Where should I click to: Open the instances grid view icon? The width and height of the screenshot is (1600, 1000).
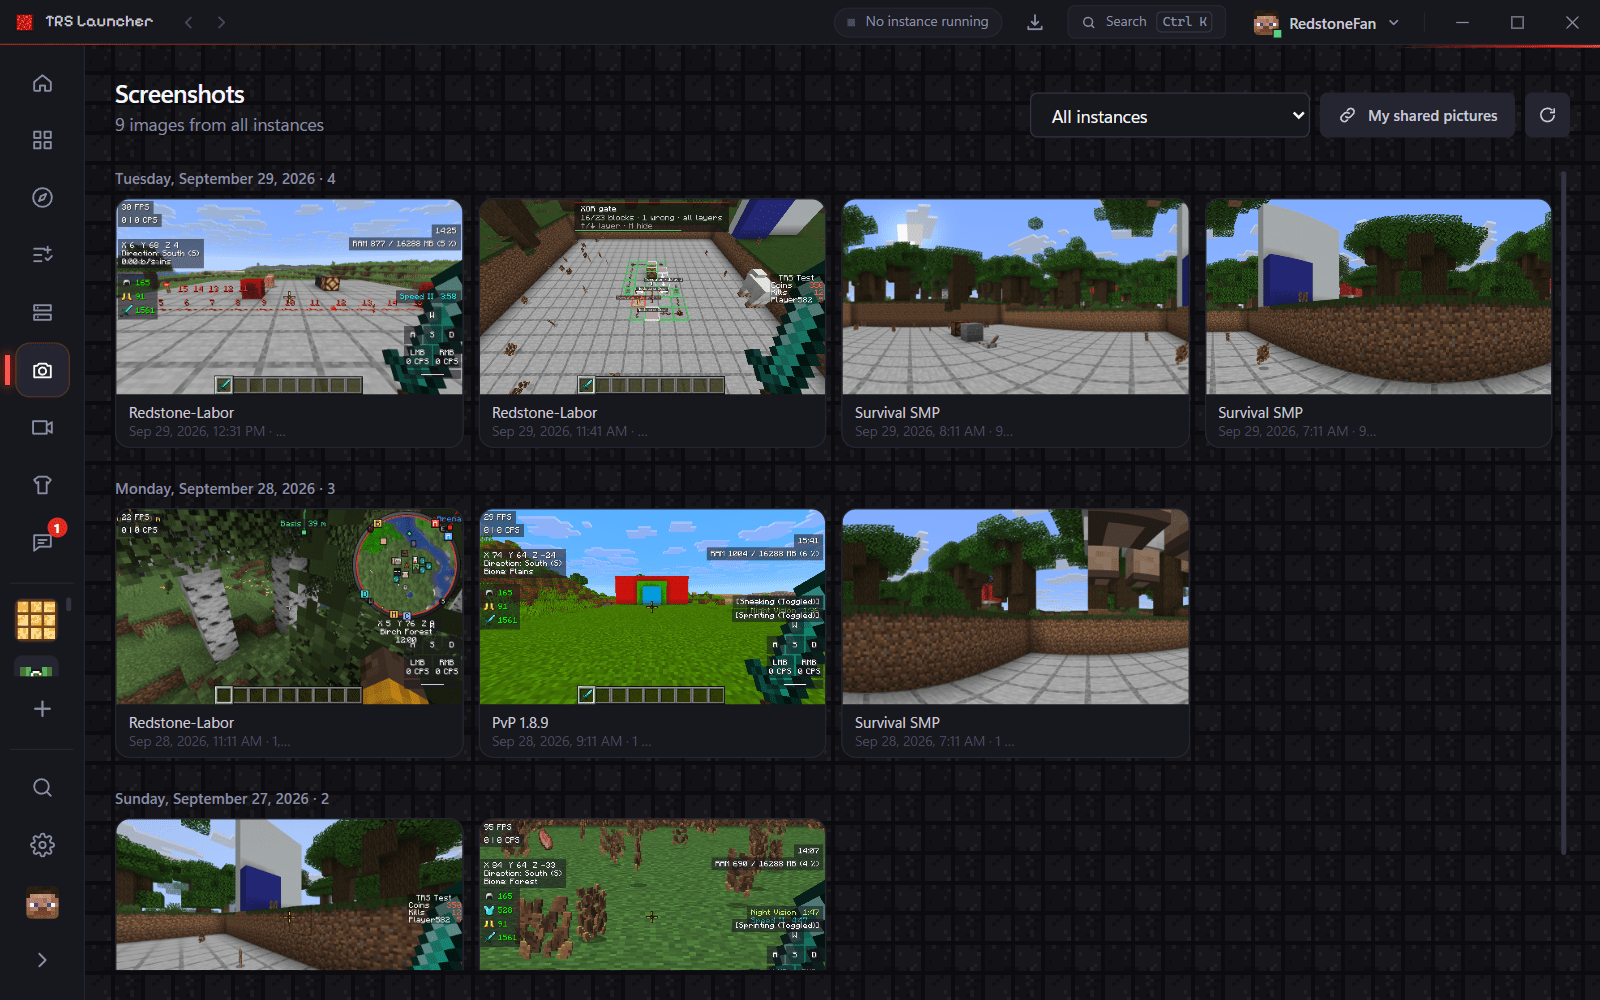point(42,140)
